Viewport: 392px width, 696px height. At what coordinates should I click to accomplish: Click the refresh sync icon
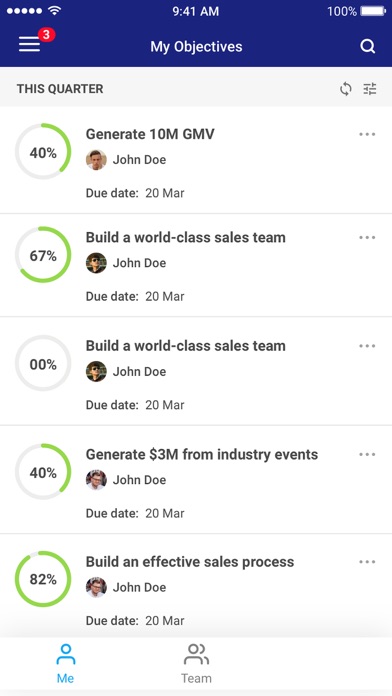click(x=345, y=89)
